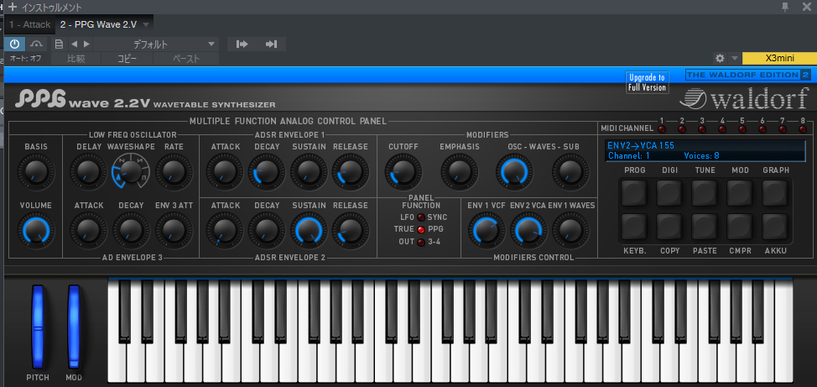The height and width of the screenshot is (387, 817).
Task: Click Upgrade to Full Version
Action: [x=647, y=82]
